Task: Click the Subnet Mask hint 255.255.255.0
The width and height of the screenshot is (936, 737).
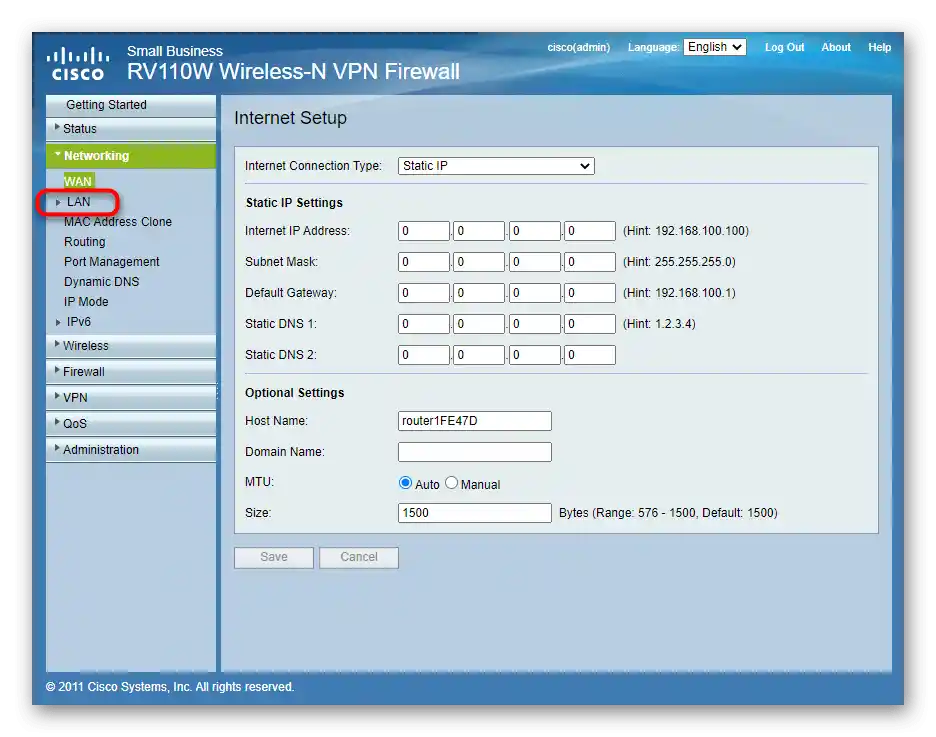Action: 679,262
